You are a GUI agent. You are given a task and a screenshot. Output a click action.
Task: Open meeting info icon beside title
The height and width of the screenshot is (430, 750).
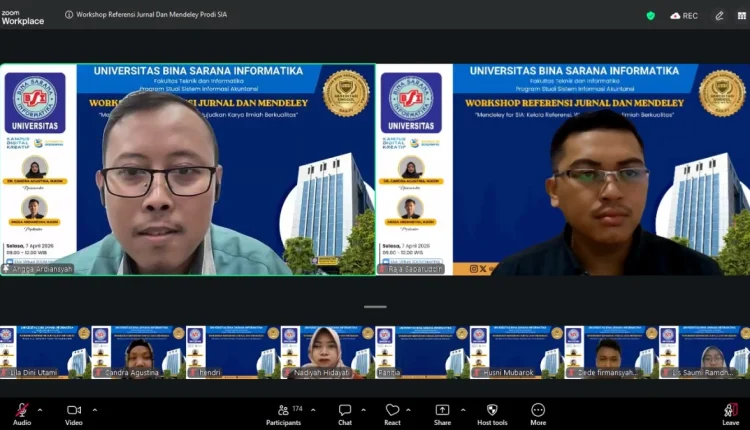click(x=69, y=14)
